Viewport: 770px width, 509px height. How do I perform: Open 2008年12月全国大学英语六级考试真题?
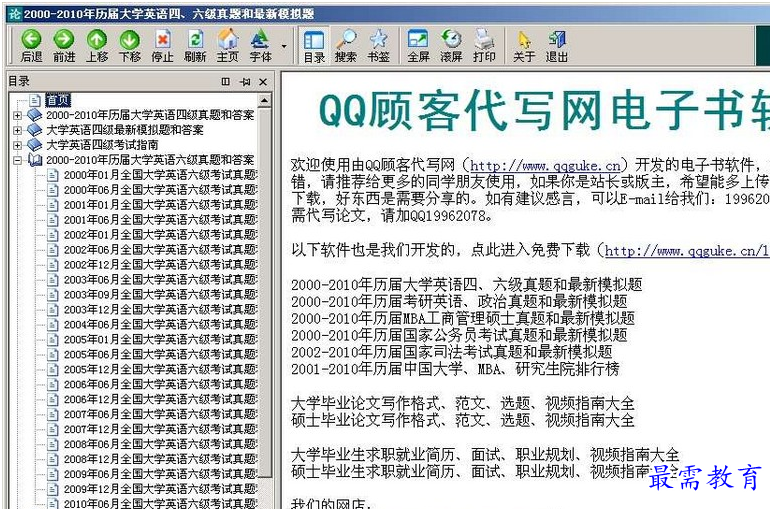(161, 459)
